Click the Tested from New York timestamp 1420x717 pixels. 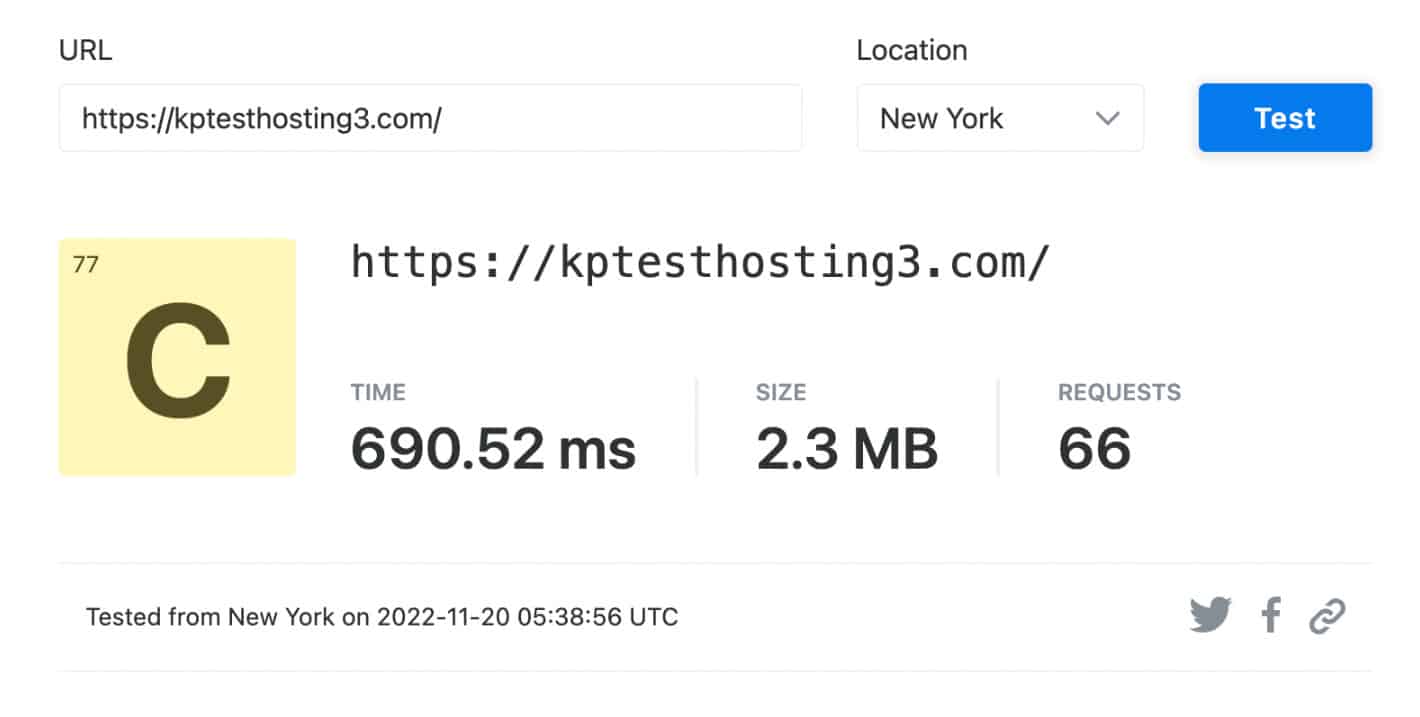tap(382, 617)
